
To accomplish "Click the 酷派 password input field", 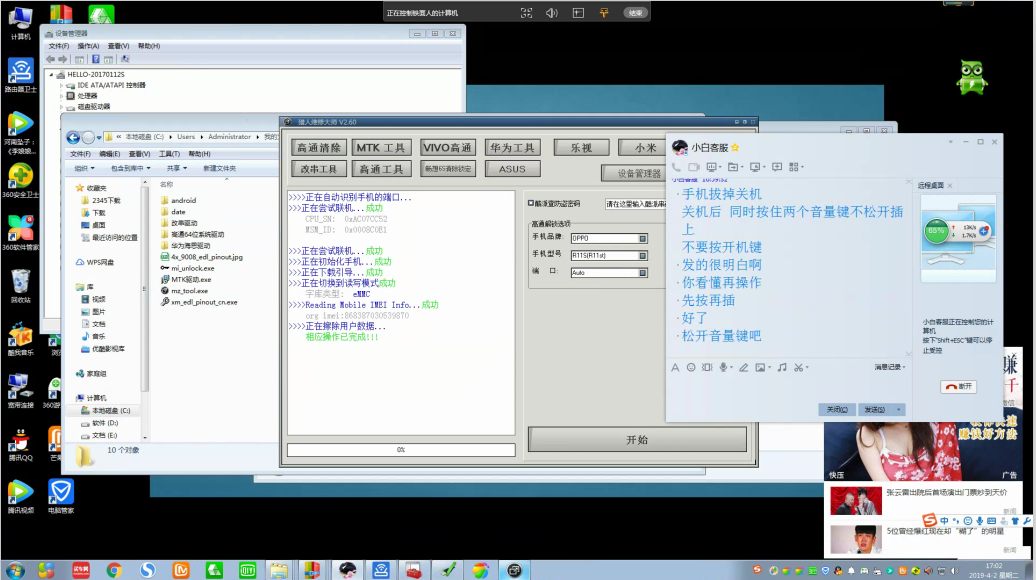I will tap(635, 203).
